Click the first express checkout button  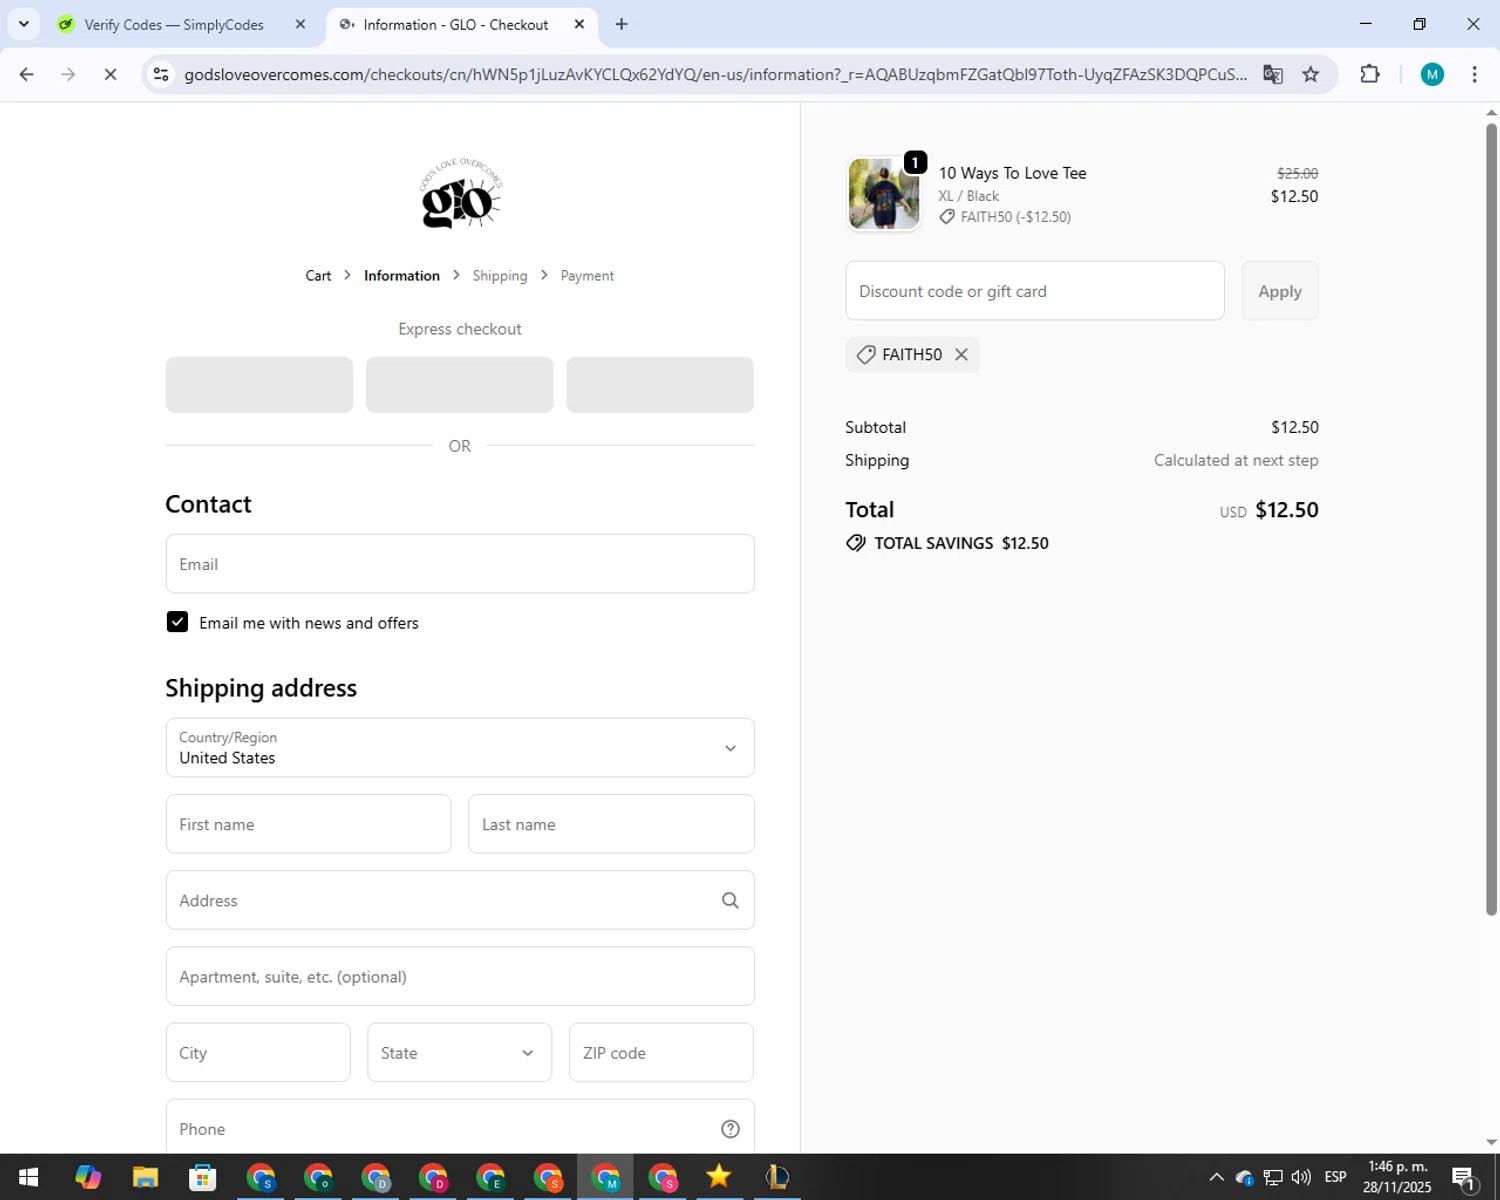pyautogui.click(x=259, y=385)
